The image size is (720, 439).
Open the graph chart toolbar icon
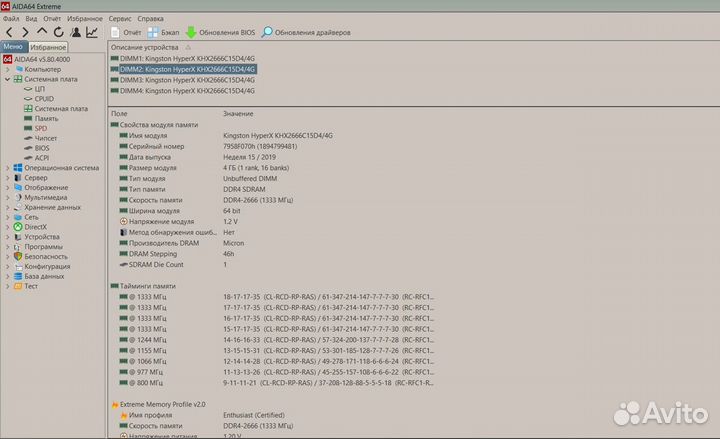tap(92, 32)
